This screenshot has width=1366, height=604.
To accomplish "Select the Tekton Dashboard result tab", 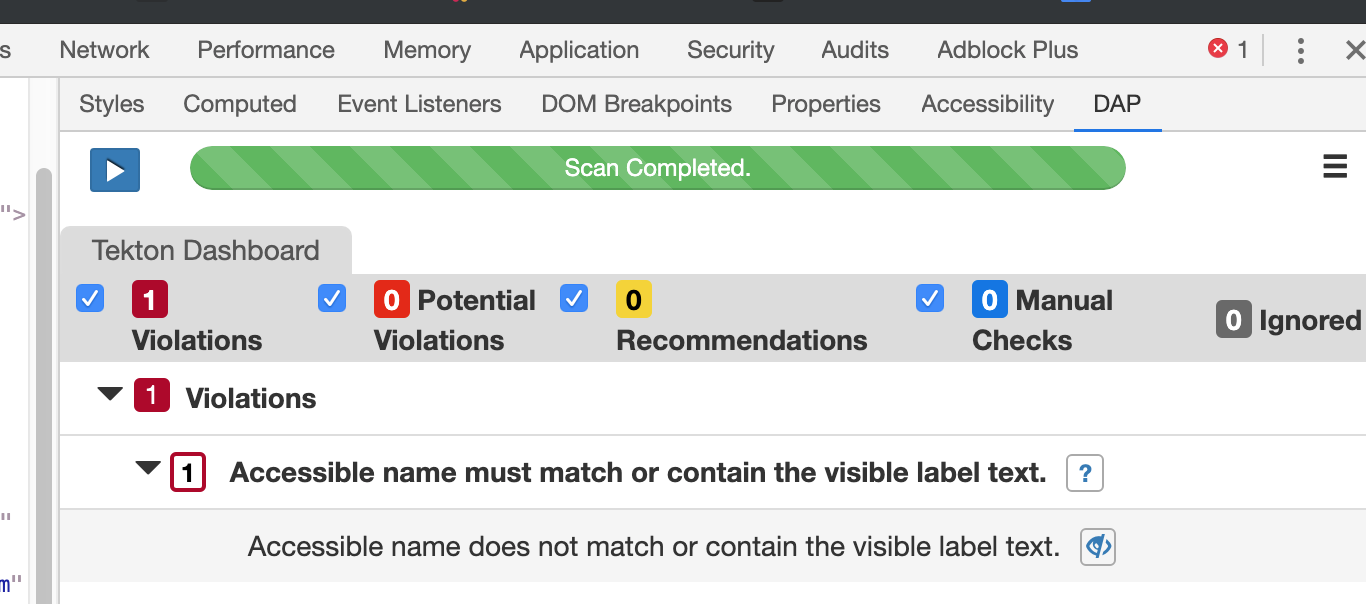I will click(205, 250).
